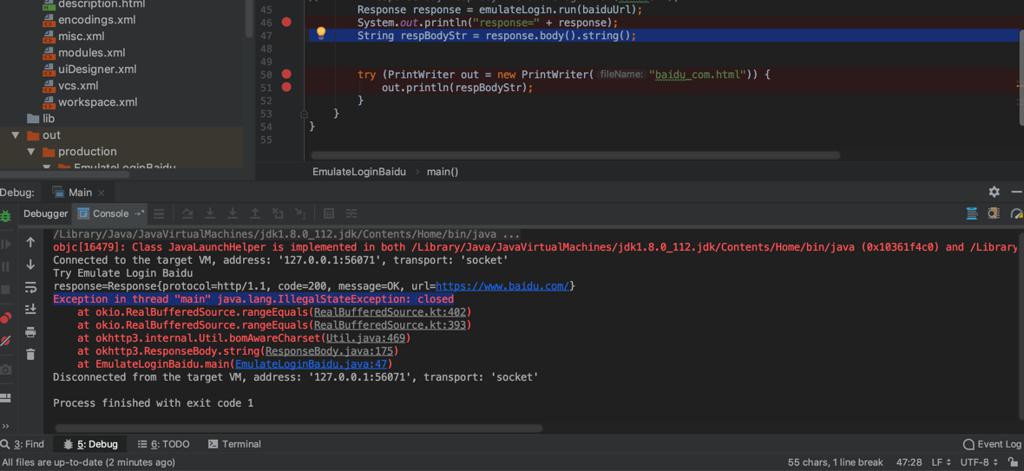The width and height of the screenshot is (1024, 471).
Task: Click the intention lightbulb on line 47
Action: (x=321, y=33)
